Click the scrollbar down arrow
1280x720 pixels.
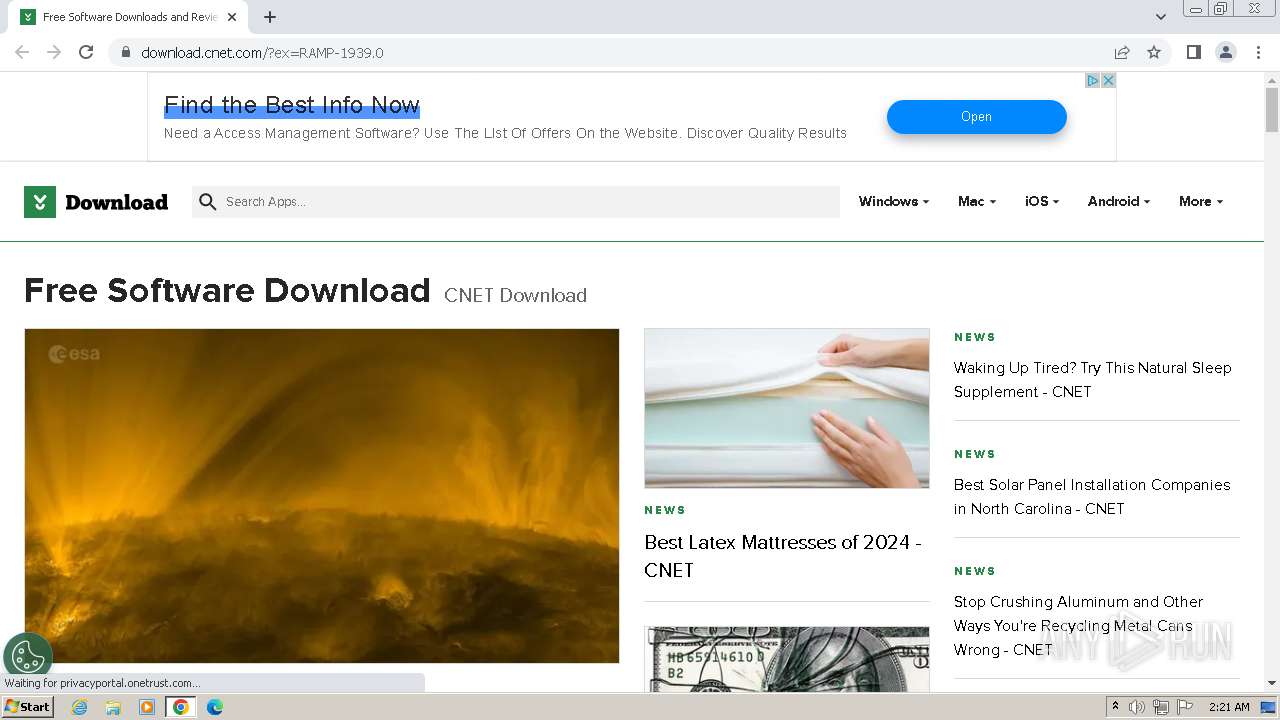click(x=1272, y=683)
